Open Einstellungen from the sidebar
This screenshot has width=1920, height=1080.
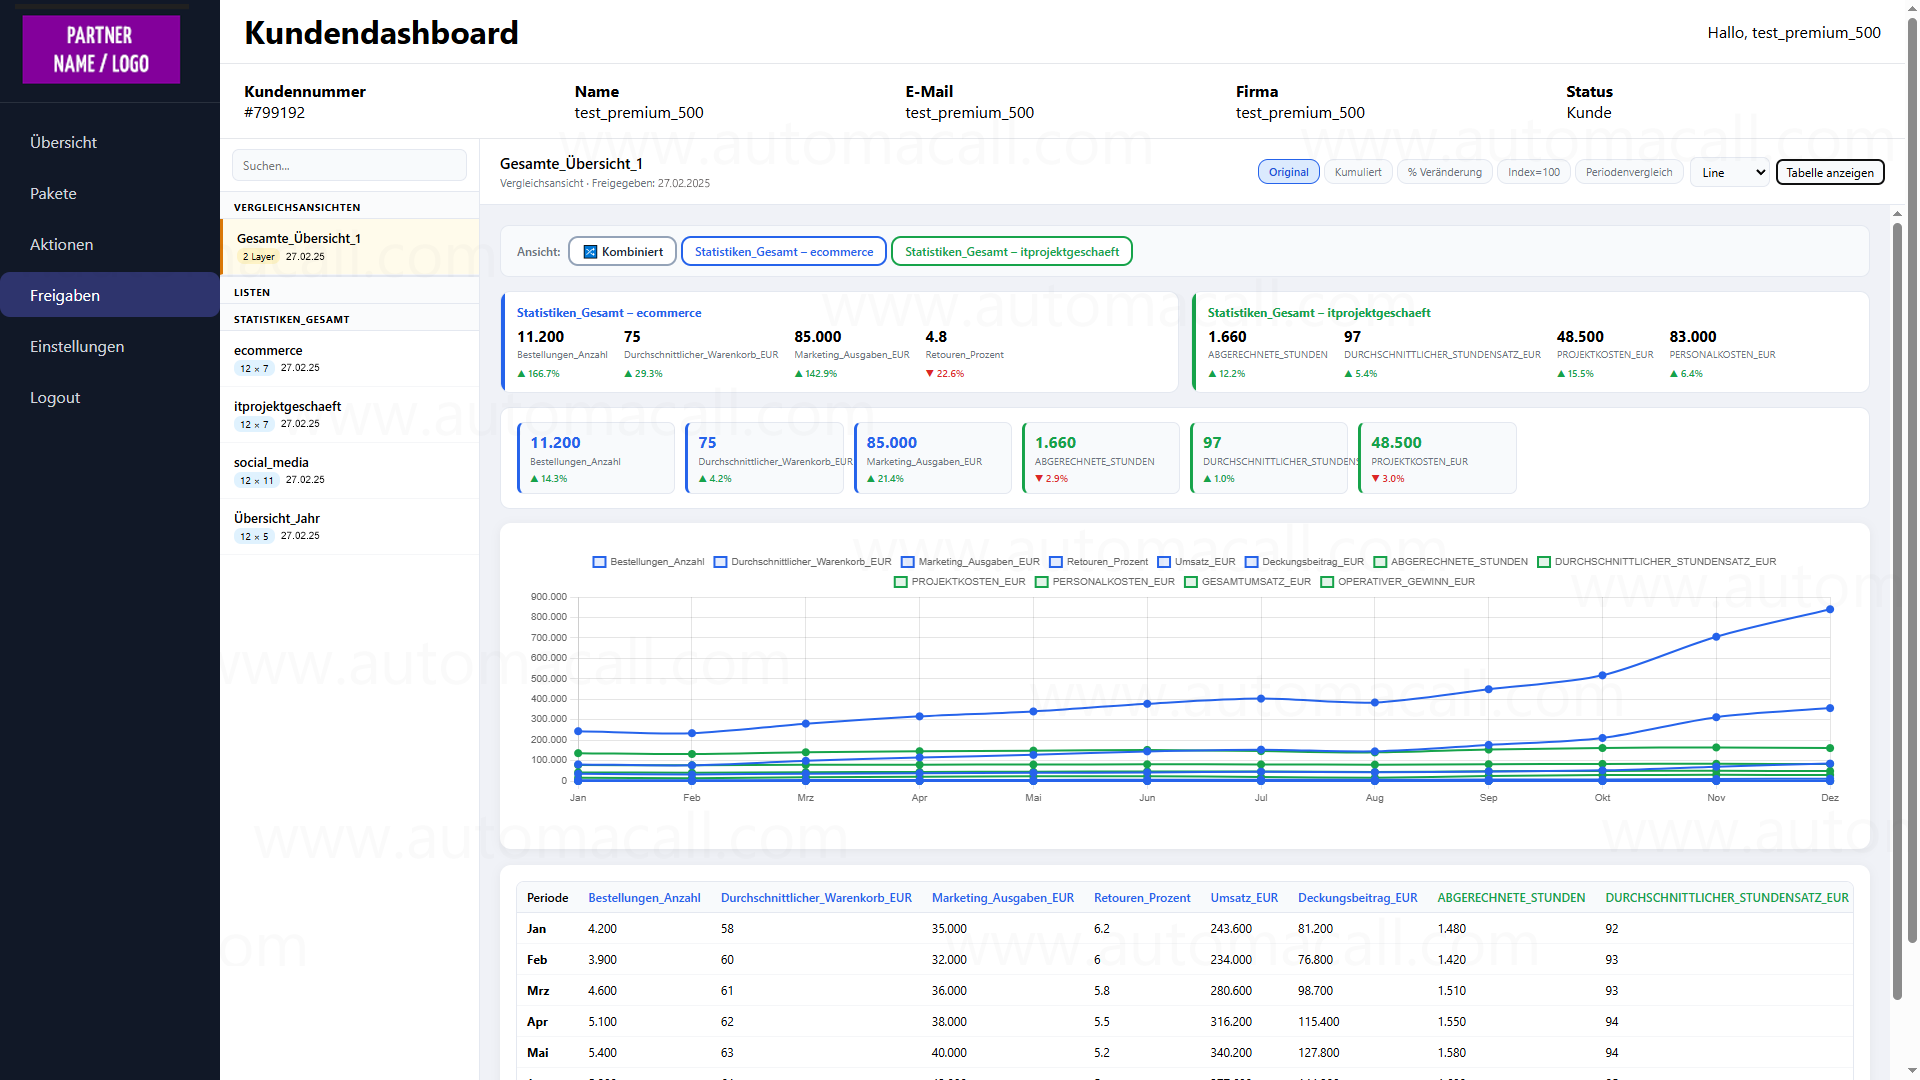click(x=77, y=346)
